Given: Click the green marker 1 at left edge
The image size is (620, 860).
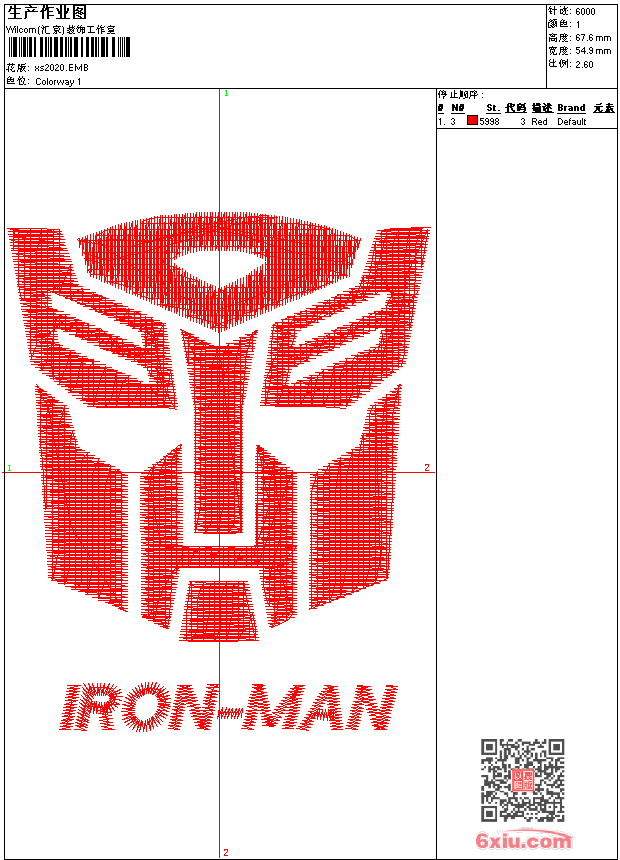Looking at the screenshot, I should click(10, 468).
